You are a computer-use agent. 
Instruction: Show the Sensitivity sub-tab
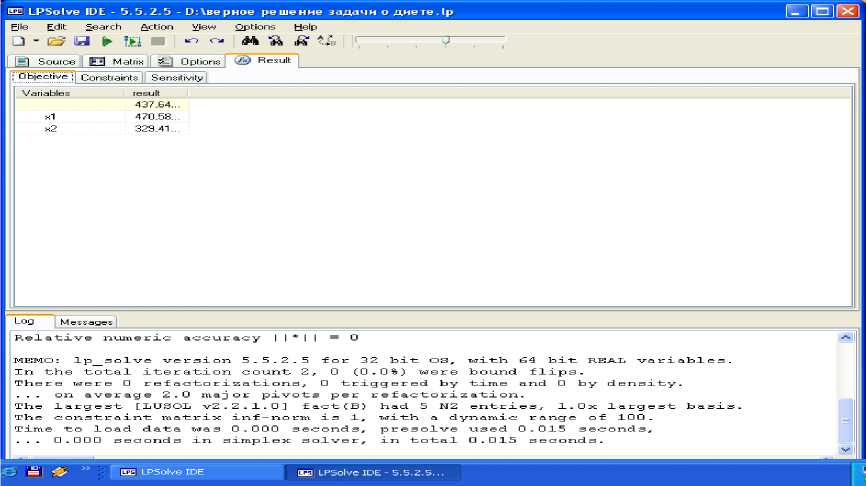(x=177, y=77)
